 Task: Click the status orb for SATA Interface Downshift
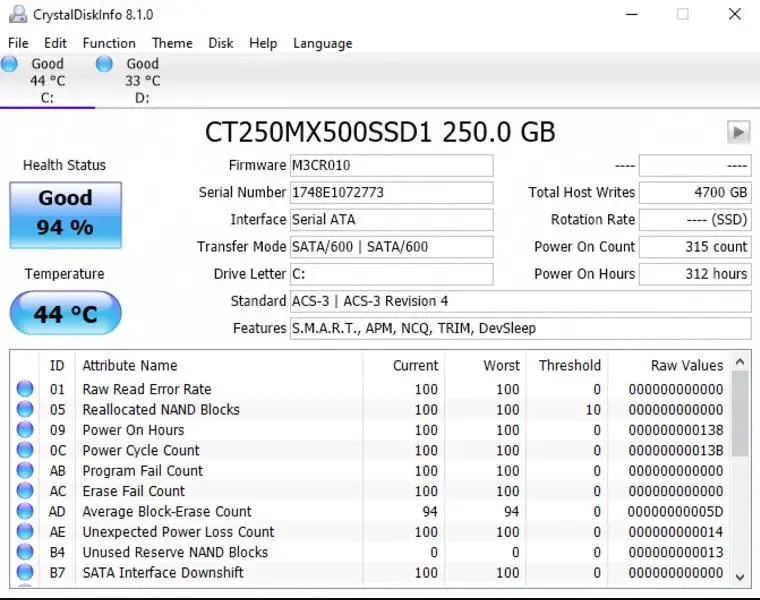pos(25,572)
